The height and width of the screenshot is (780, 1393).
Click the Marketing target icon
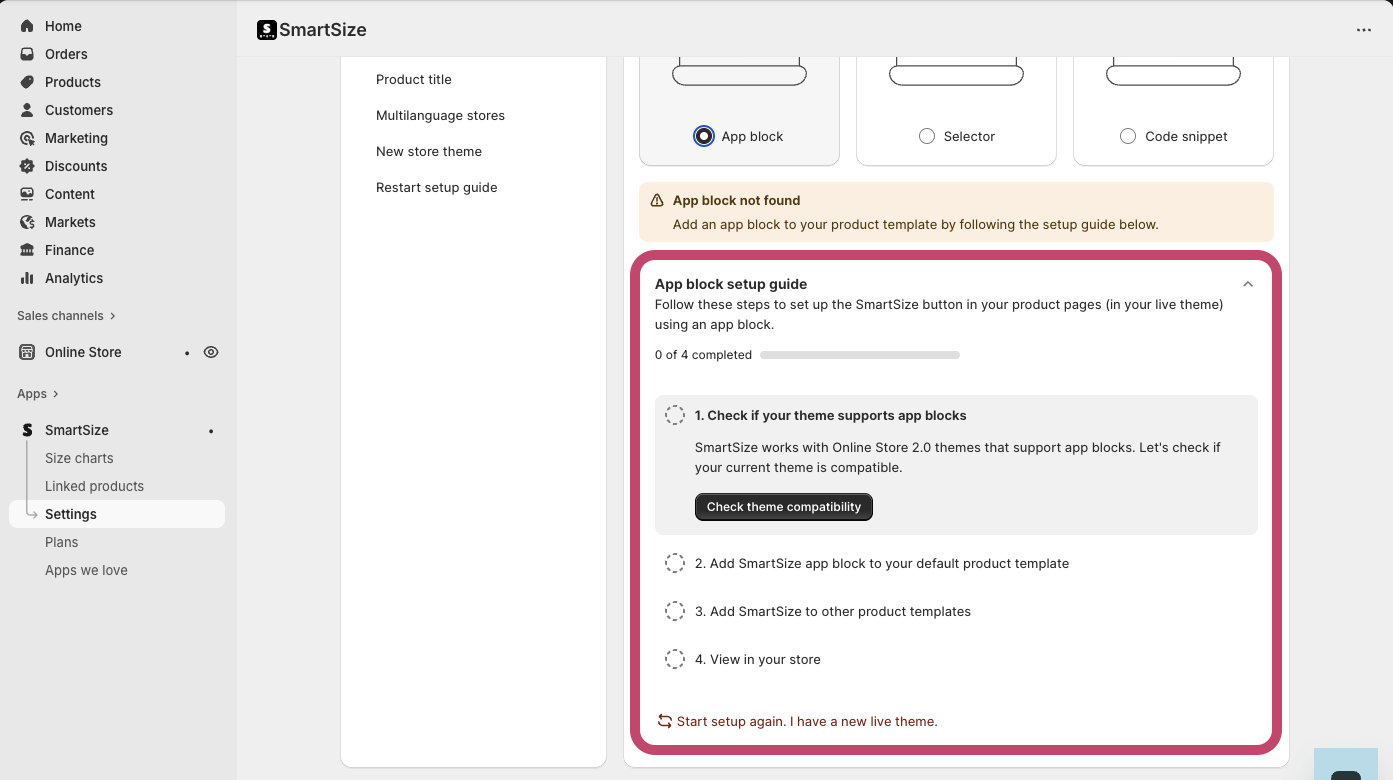(x=27, y=138)
